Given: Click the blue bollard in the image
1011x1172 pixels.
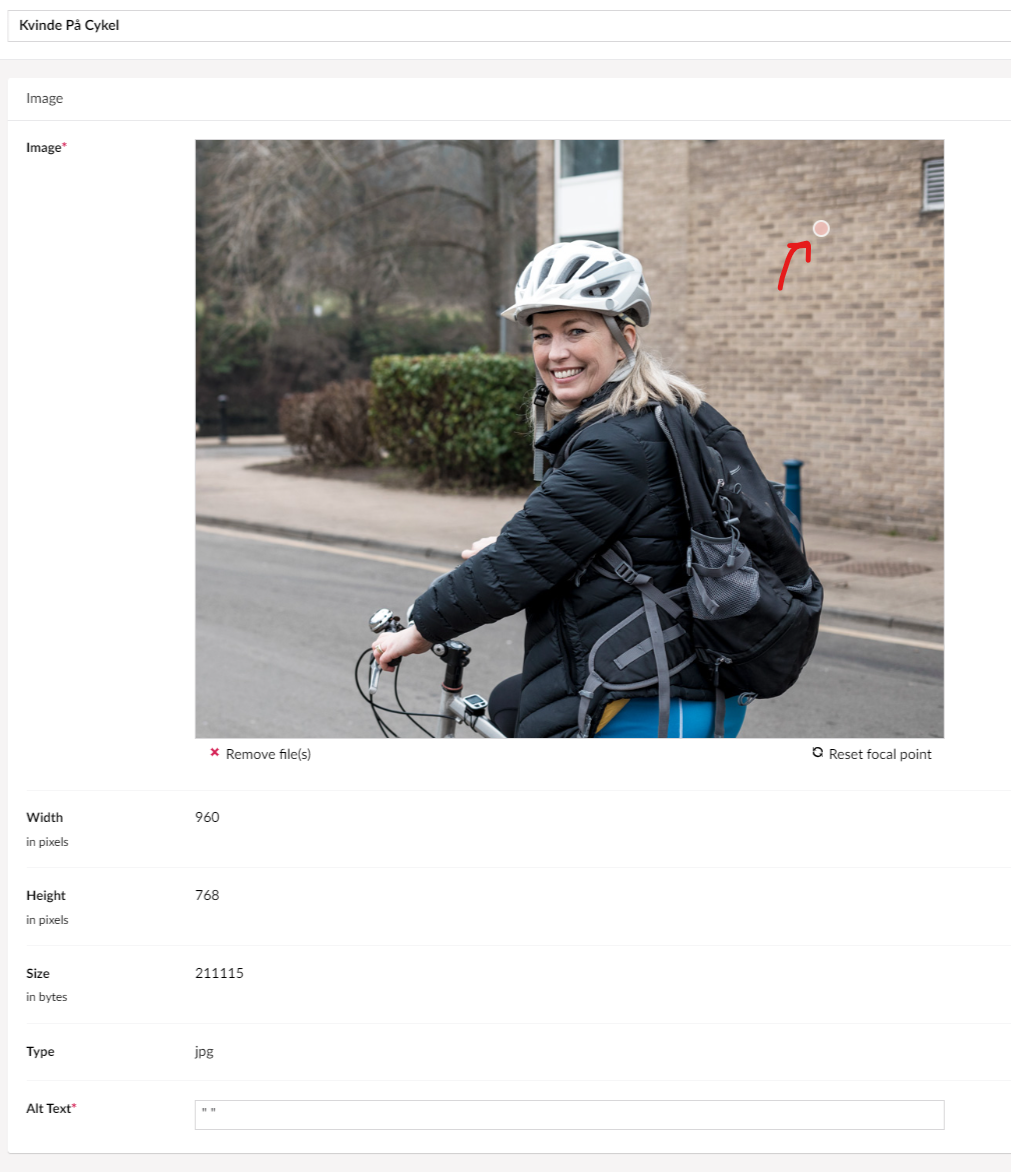Looking at the screenshot, I should pyautogui.click(x=793, y=493).
